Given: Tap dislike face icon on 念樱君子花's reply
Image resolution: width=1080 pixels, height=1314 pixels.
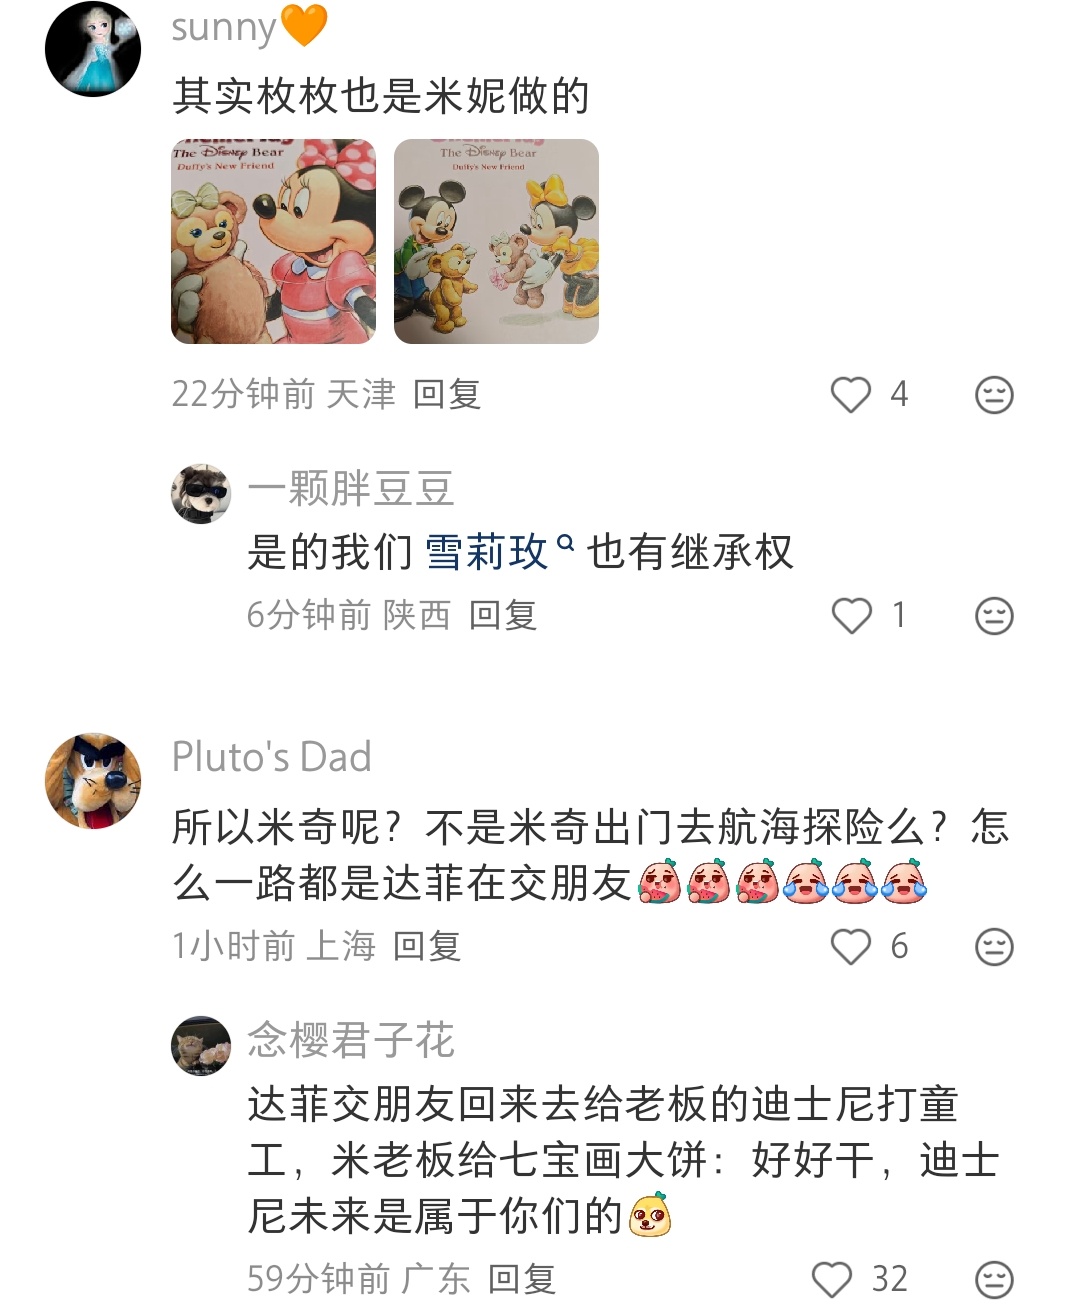Looking at the screenshot, I should tap(994, 1280).
